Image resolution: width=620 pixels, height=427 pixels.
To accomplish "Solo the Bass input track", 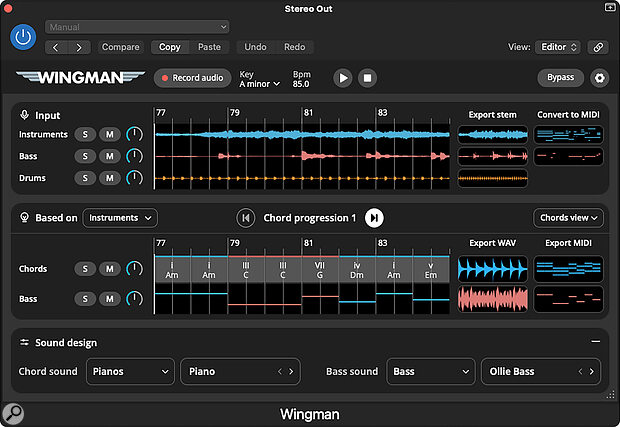I will pyautogui.click(x=86, y=156).
